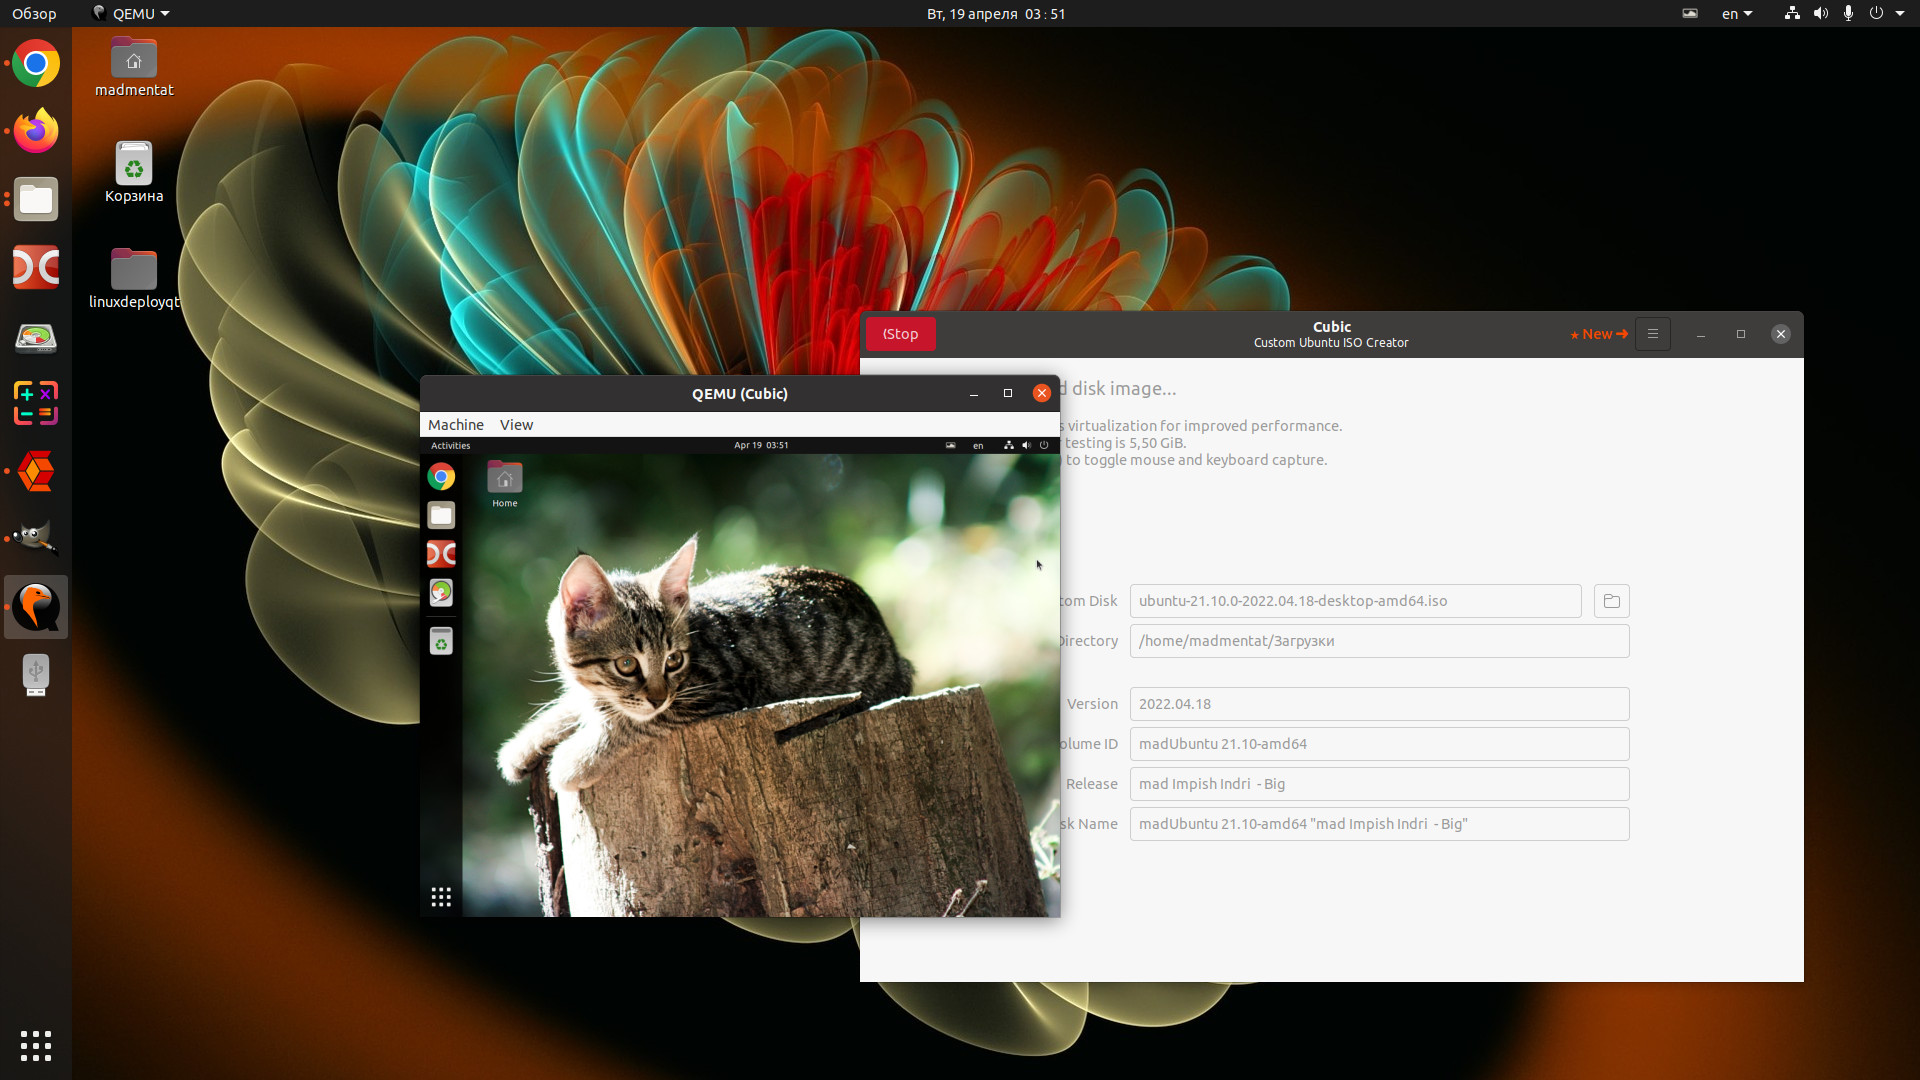The width and height of the screenshot is (1920, 1080).
Task: Click the keyboard layout icon in top bar
Action: click(1690, 13)
